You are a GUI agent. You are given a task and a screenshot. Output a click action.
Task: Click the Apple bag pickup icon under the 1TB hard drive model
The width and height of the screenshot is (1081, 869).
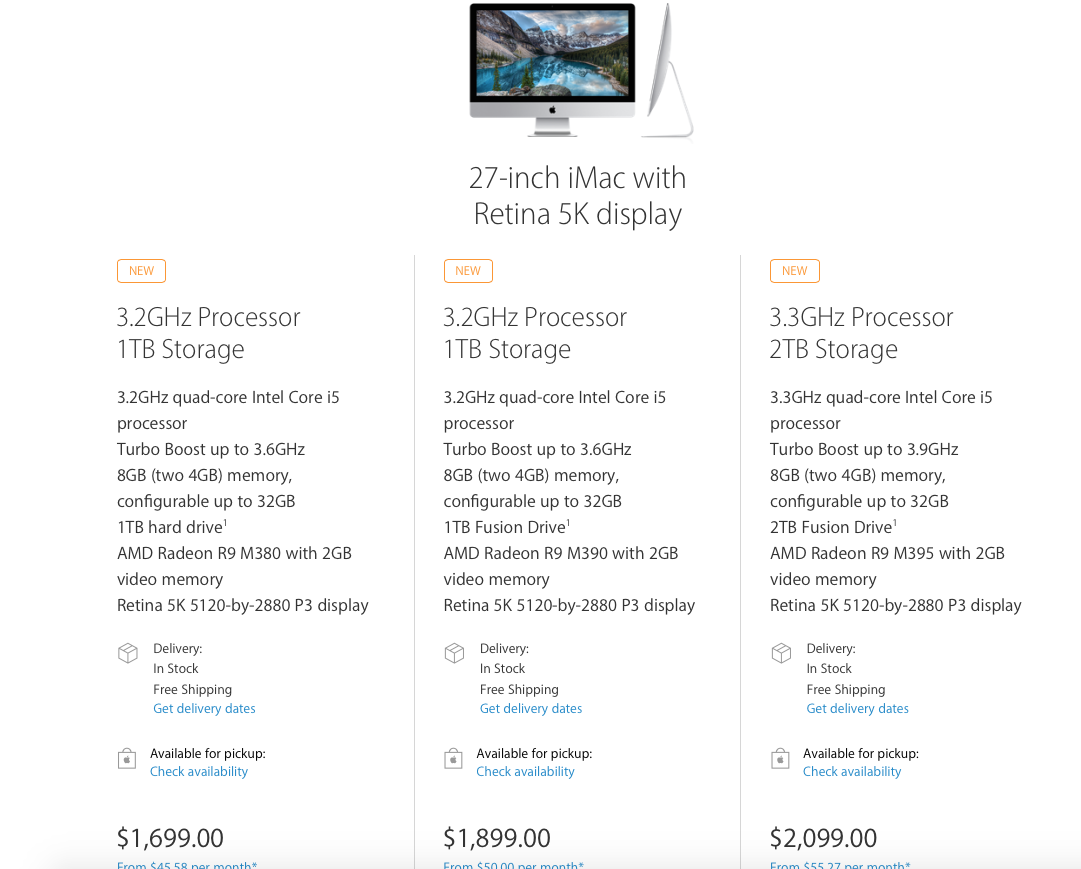point(127,758)
